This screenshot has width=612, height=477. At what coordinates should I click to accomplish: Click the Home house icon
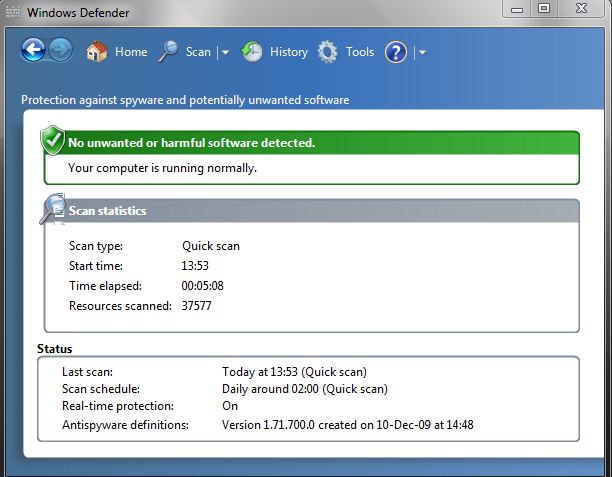(97, 52)
